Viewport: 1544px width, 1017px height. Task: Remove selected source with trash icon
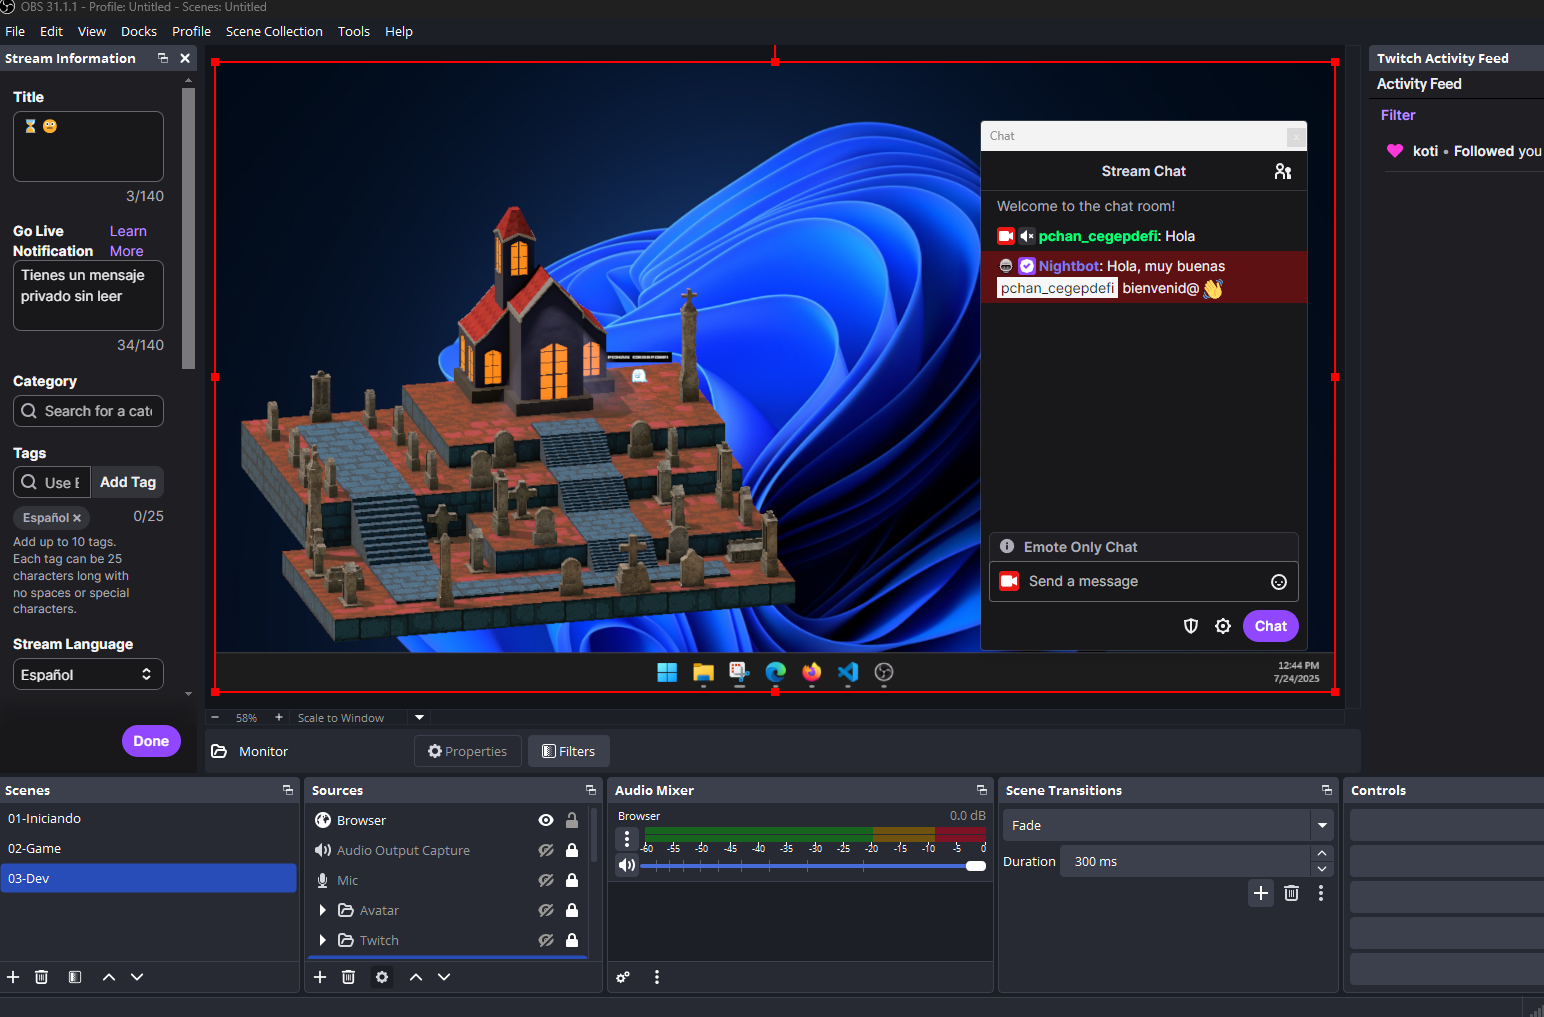[x=348, y=977]
